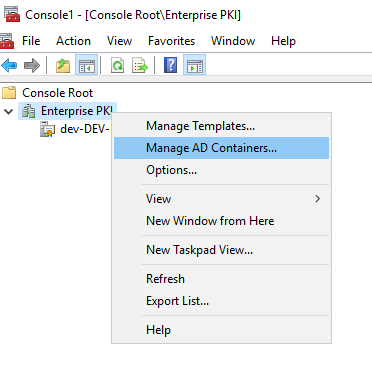Click the Back arrow toolbar icon
This screenshot has height=372, width=372.
9,65
